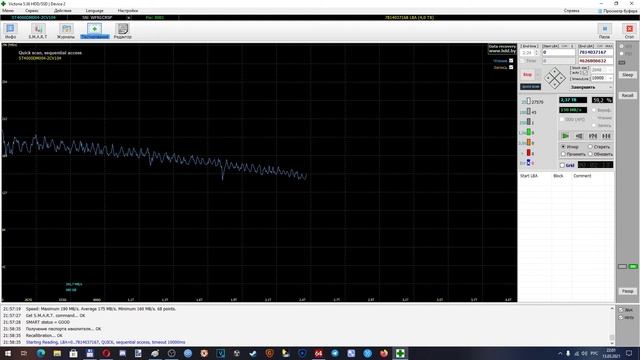
Task: Open Просмотр буфера buffer view
Action: tap(617, 11)
